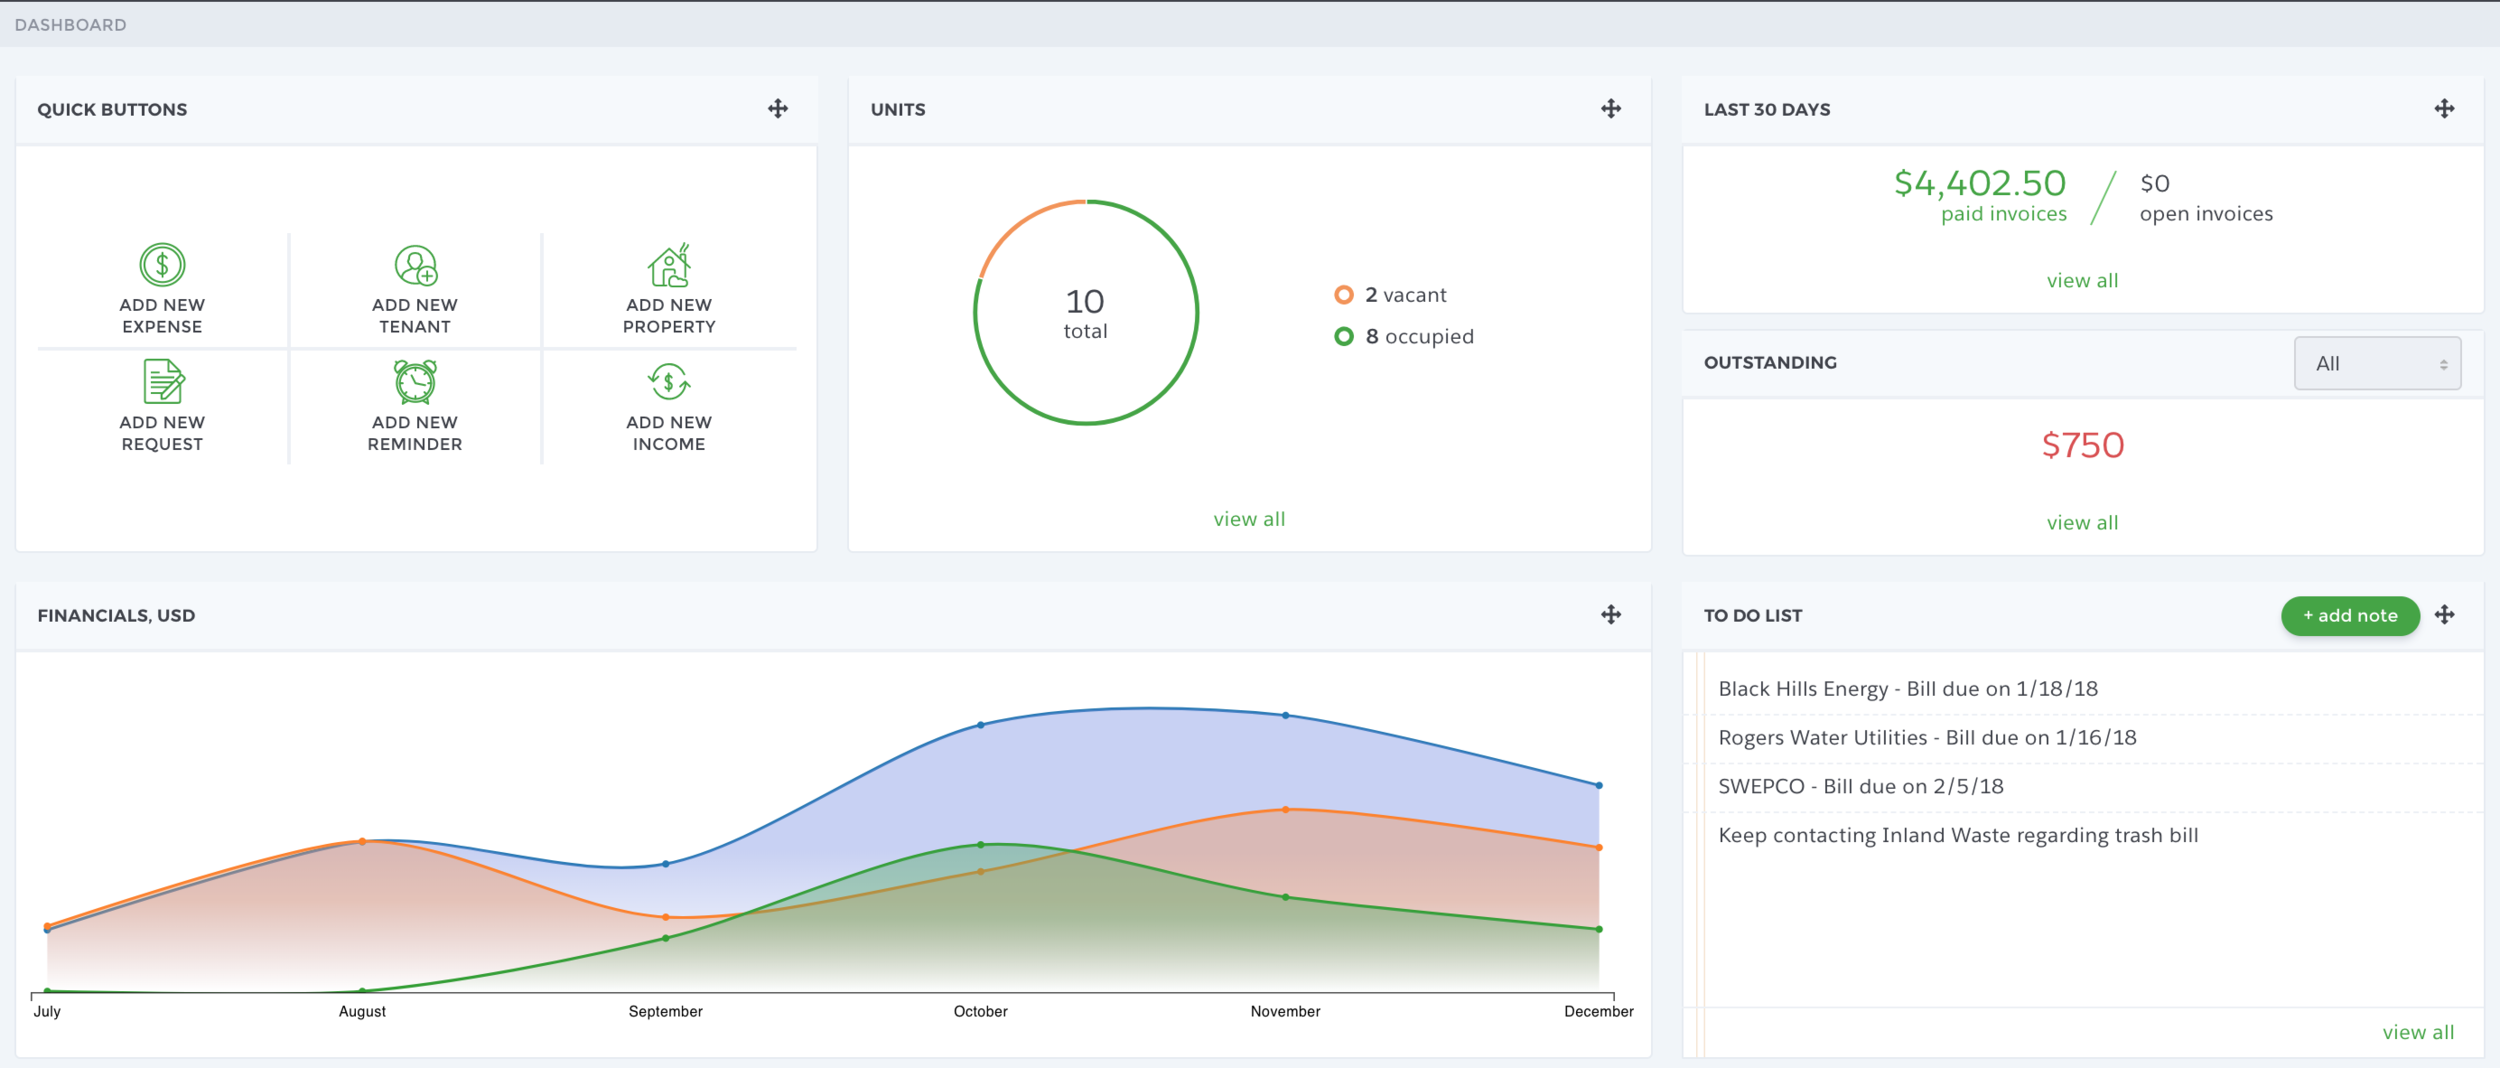Screen dimensions: 2500x1068
Task: Click the September axis label
Action: click(666, 1012)
